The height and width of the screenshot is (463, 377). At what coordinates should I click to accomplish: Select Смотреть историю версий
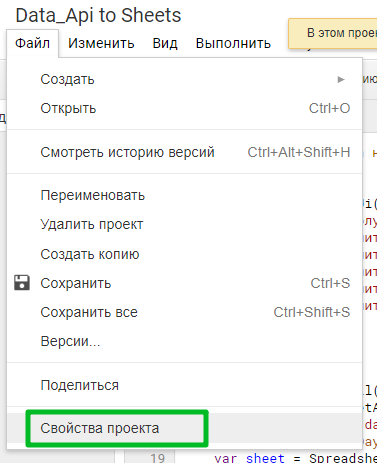pos(185,152)
